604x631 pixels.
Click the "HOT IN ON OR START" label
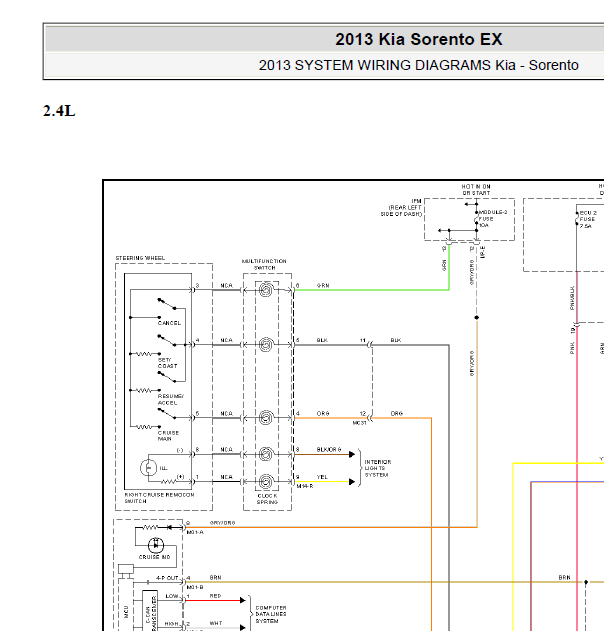click(476, 190)
